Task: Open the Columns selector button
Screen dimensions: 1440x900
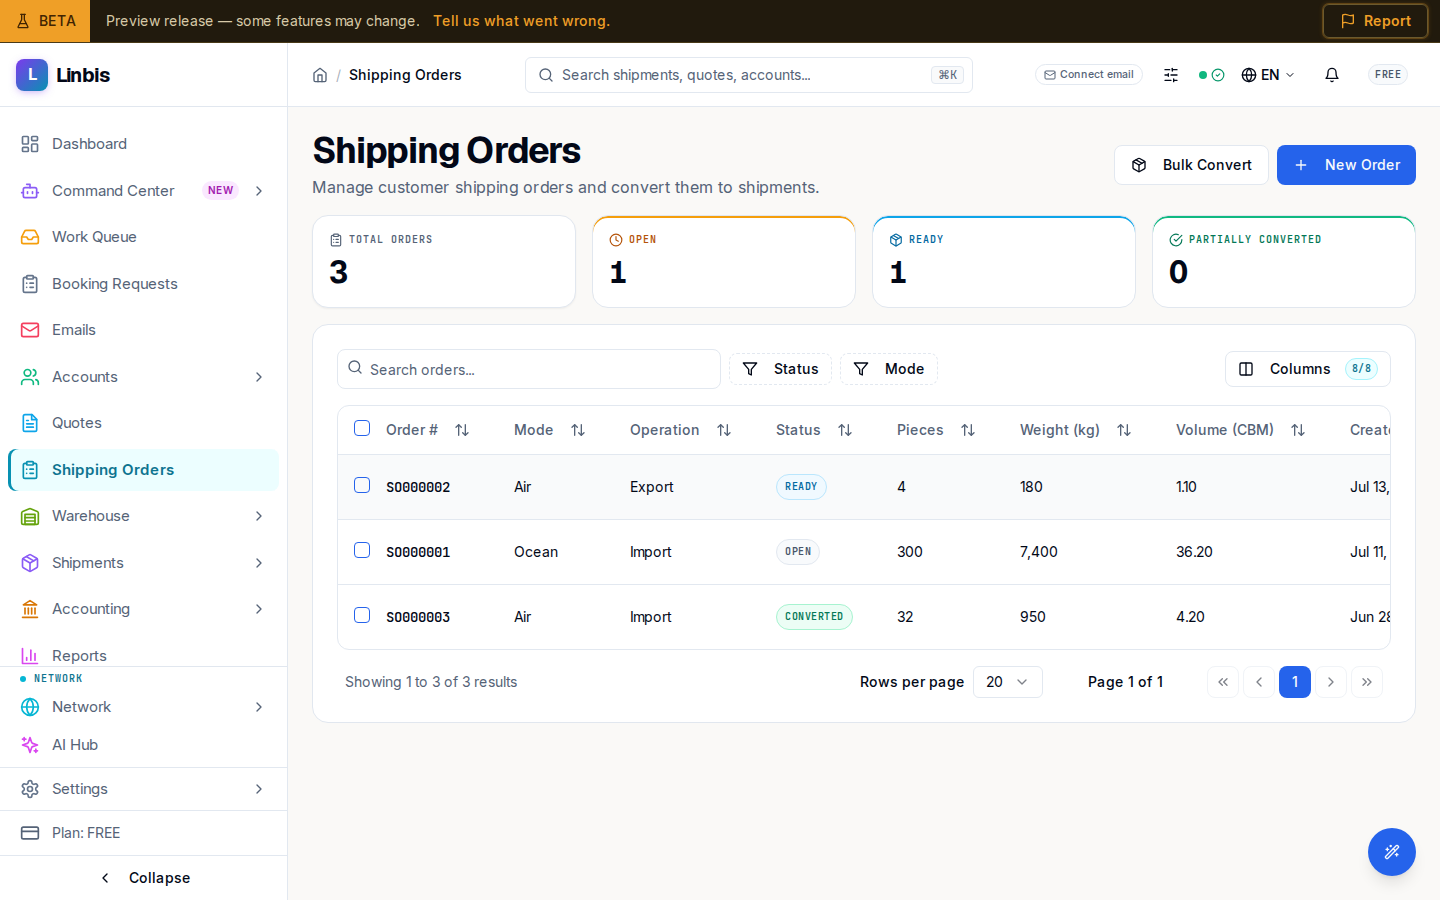Action: 1308,369
